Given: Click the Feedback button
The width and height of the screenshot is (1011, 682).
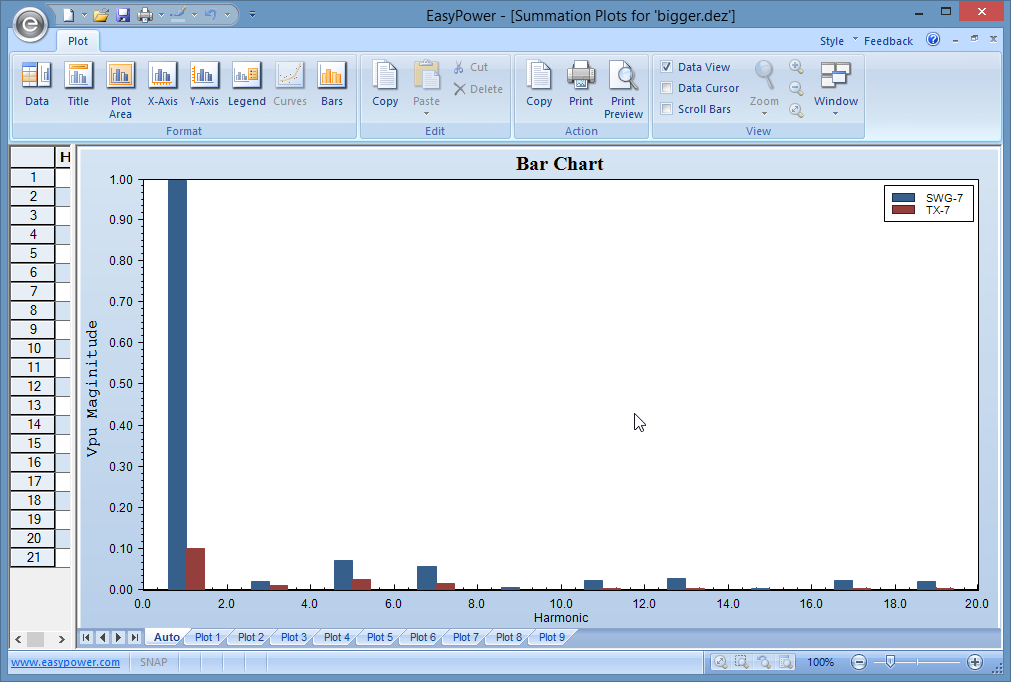Looking at the screenshot, I should [x=888, y=41].
